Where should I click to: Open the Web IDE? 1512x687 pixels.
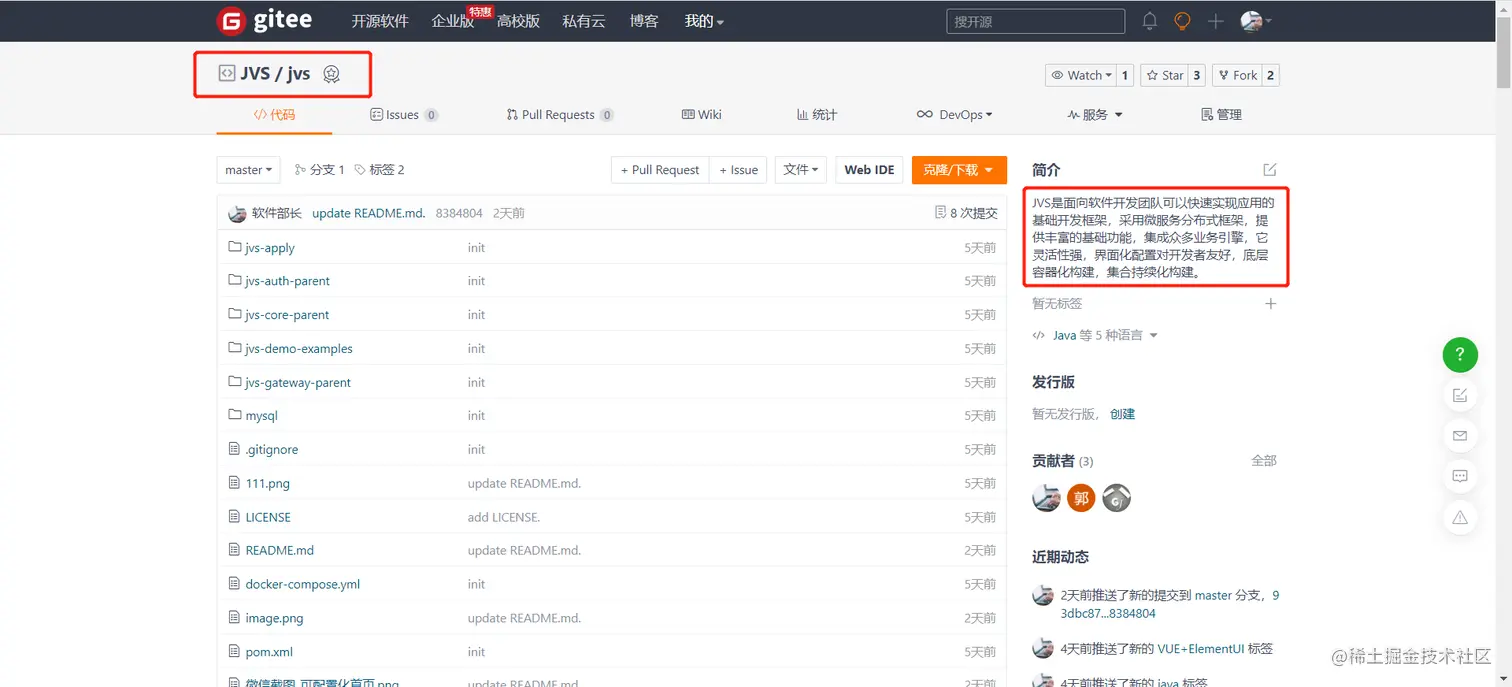click(x=869, y=170)
